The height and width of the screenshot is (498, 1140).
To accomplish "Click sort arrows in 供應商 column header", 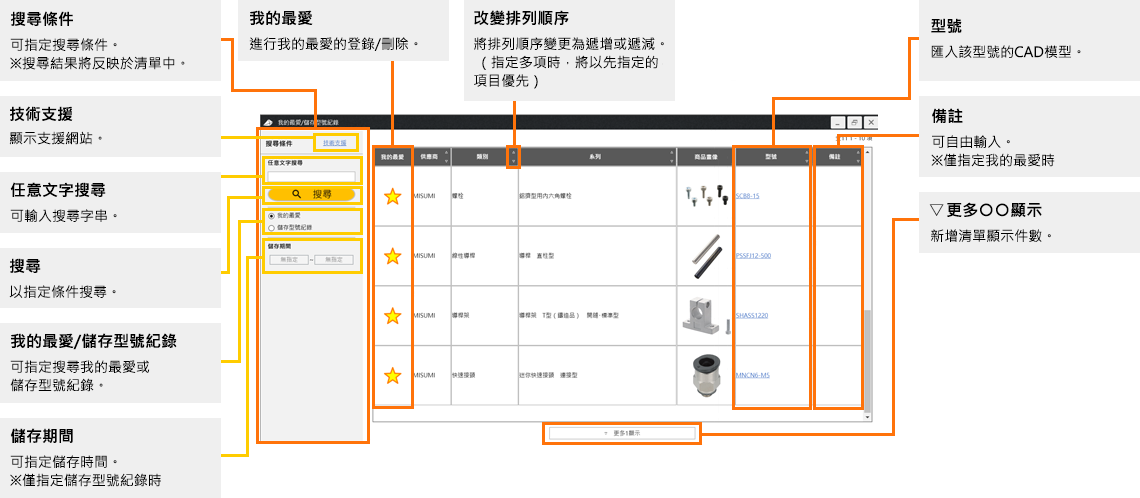I will [446, 156].
